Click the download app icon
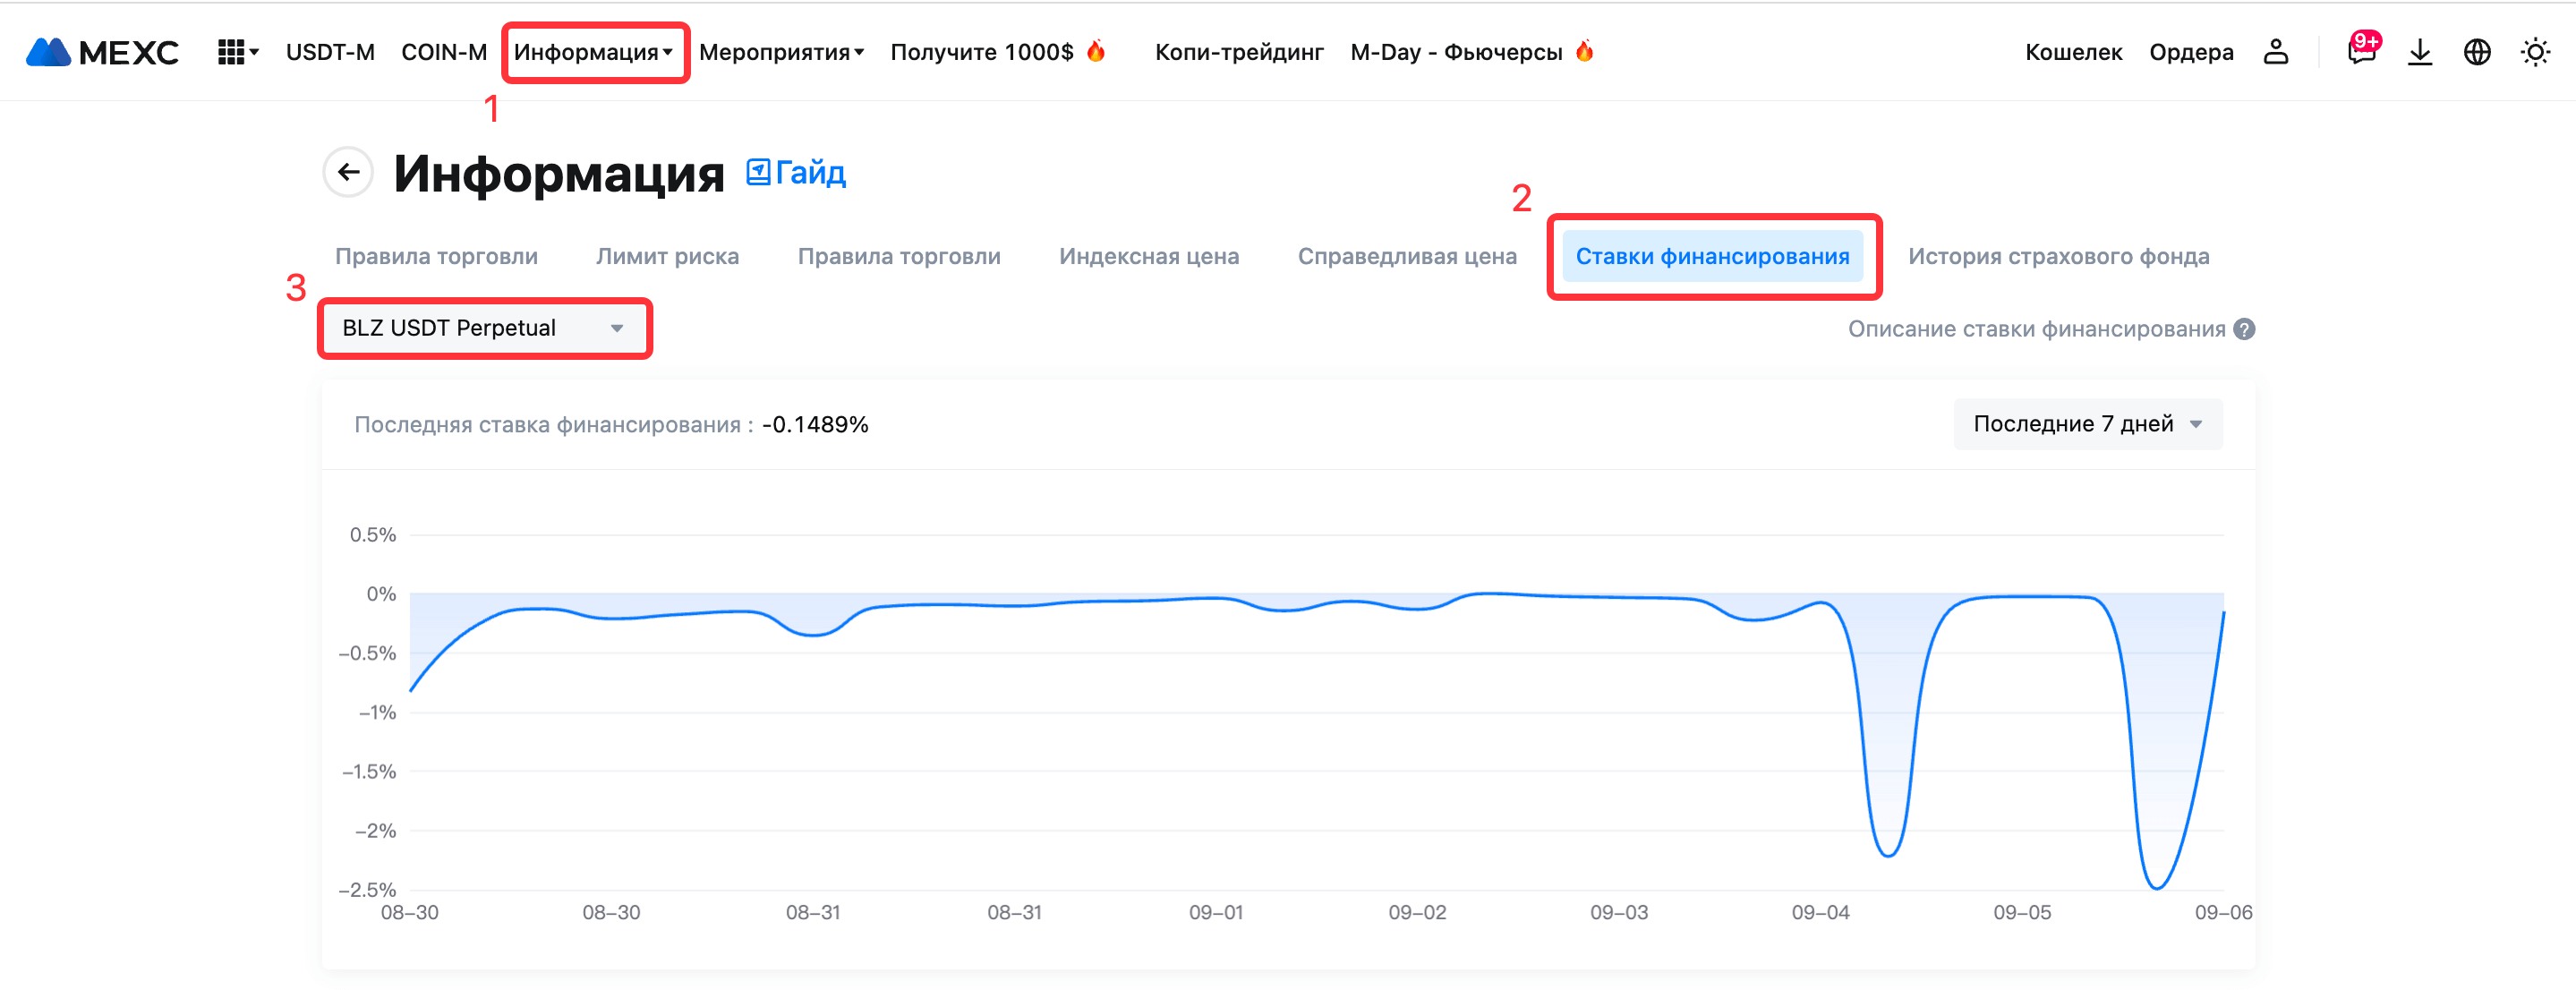Screen dimensions: 2576x990 [2419, 52]
